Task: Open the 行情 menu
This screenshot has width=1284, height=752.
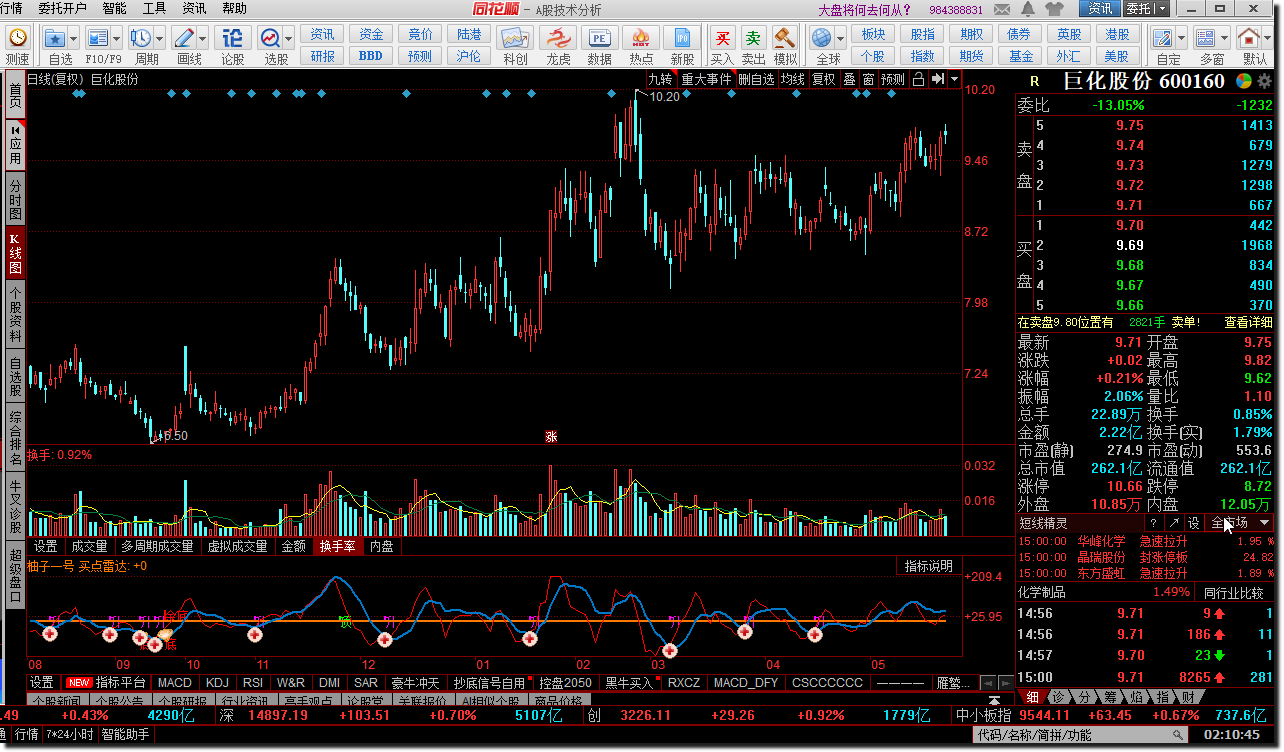Action: point(12,8)
